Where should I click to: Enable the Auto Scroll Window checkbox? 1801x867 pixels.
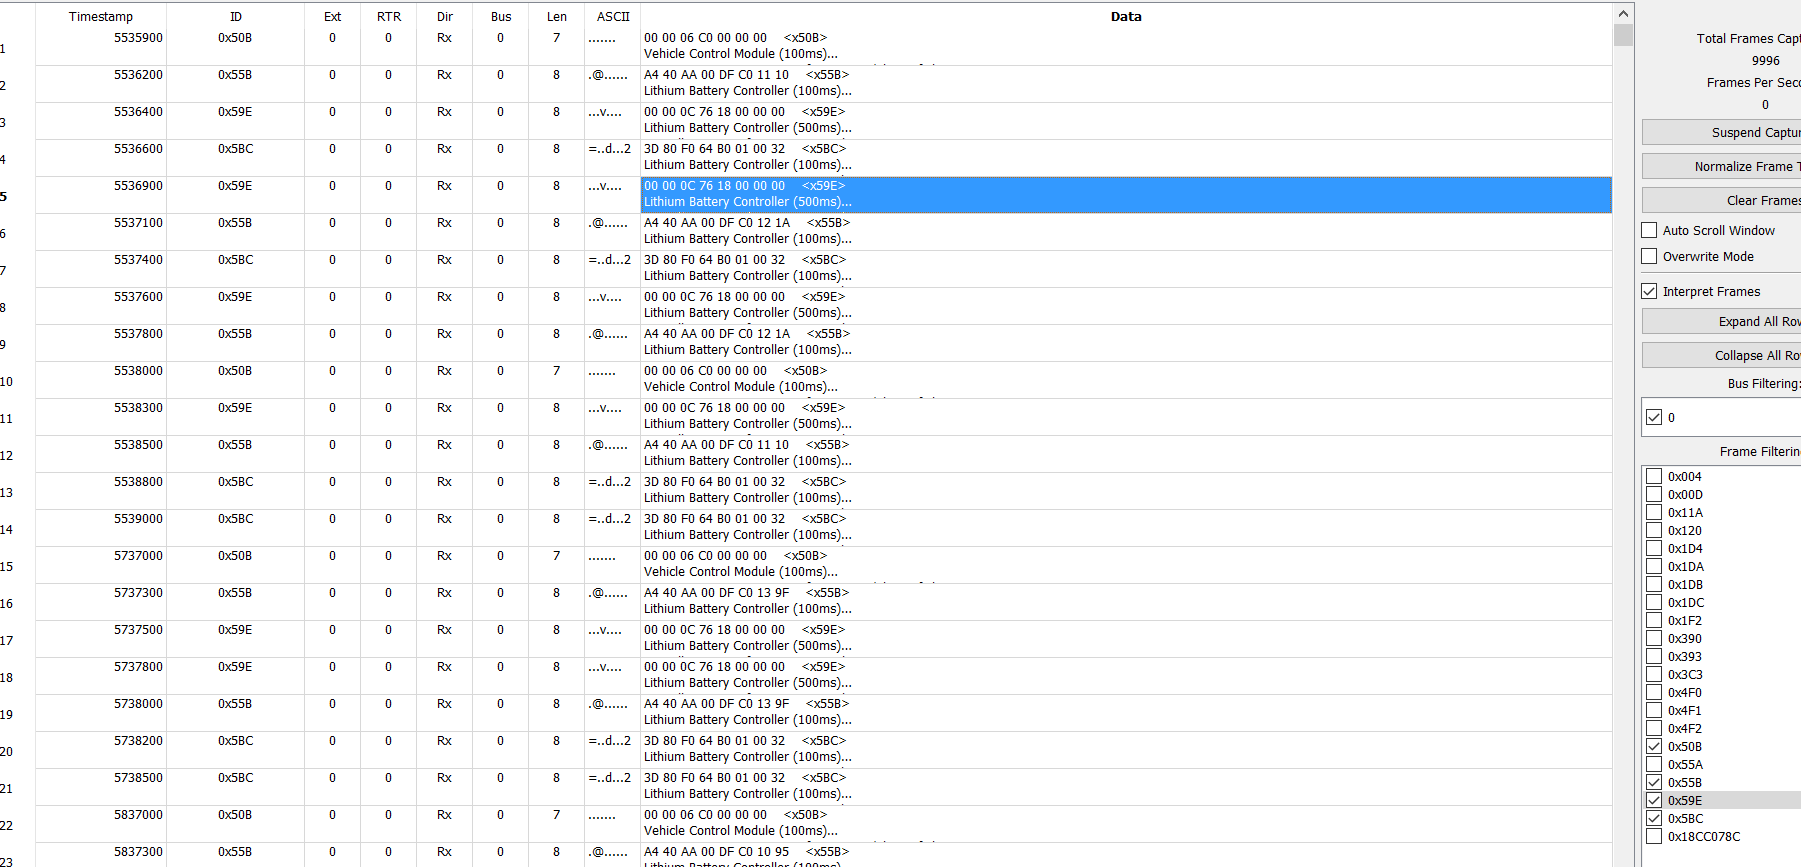[x=1650, y=231]
